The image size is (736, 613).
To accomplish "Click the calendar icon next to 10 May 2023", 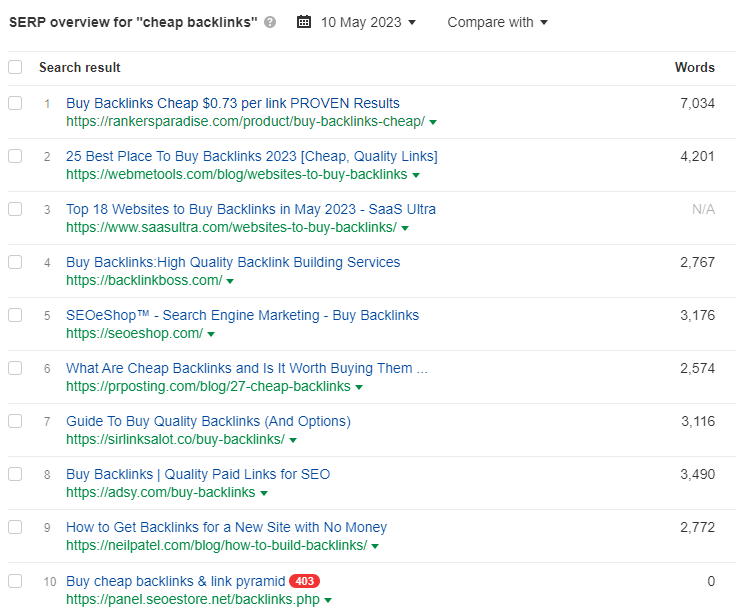I will click(304, 22).
